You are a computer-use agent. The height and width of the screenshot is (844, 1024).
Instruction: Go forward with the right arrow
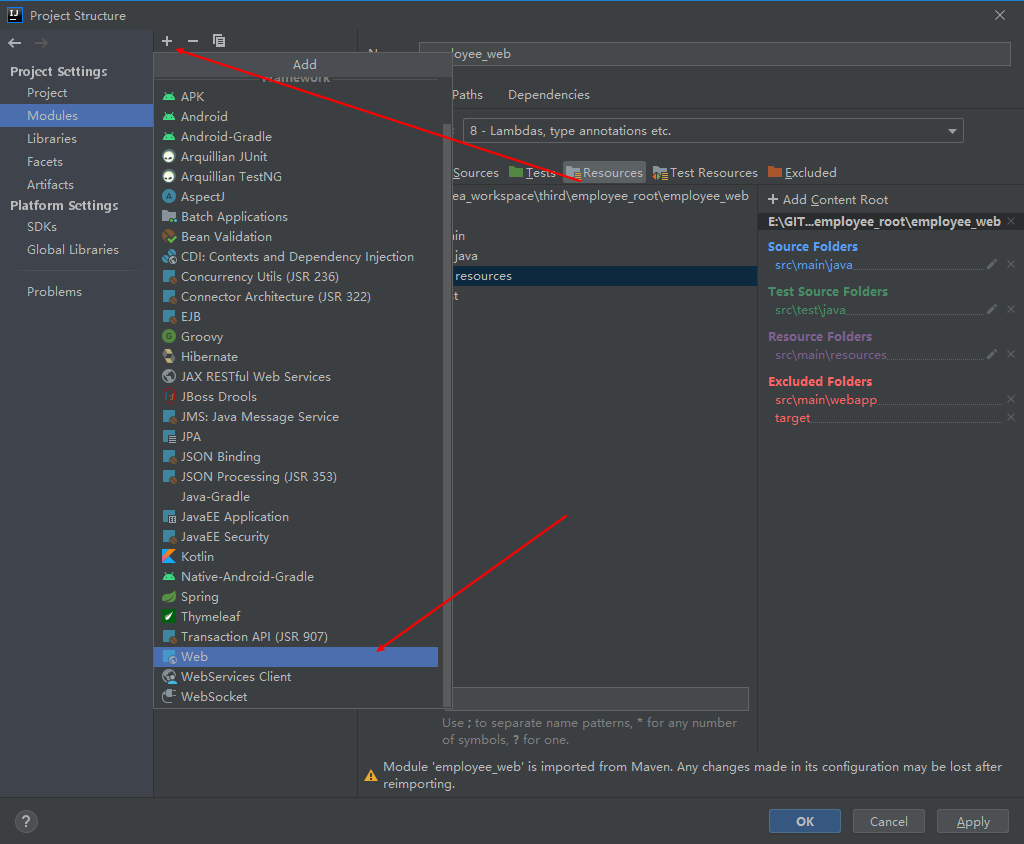pyautogui.click(x=41, y=43)
